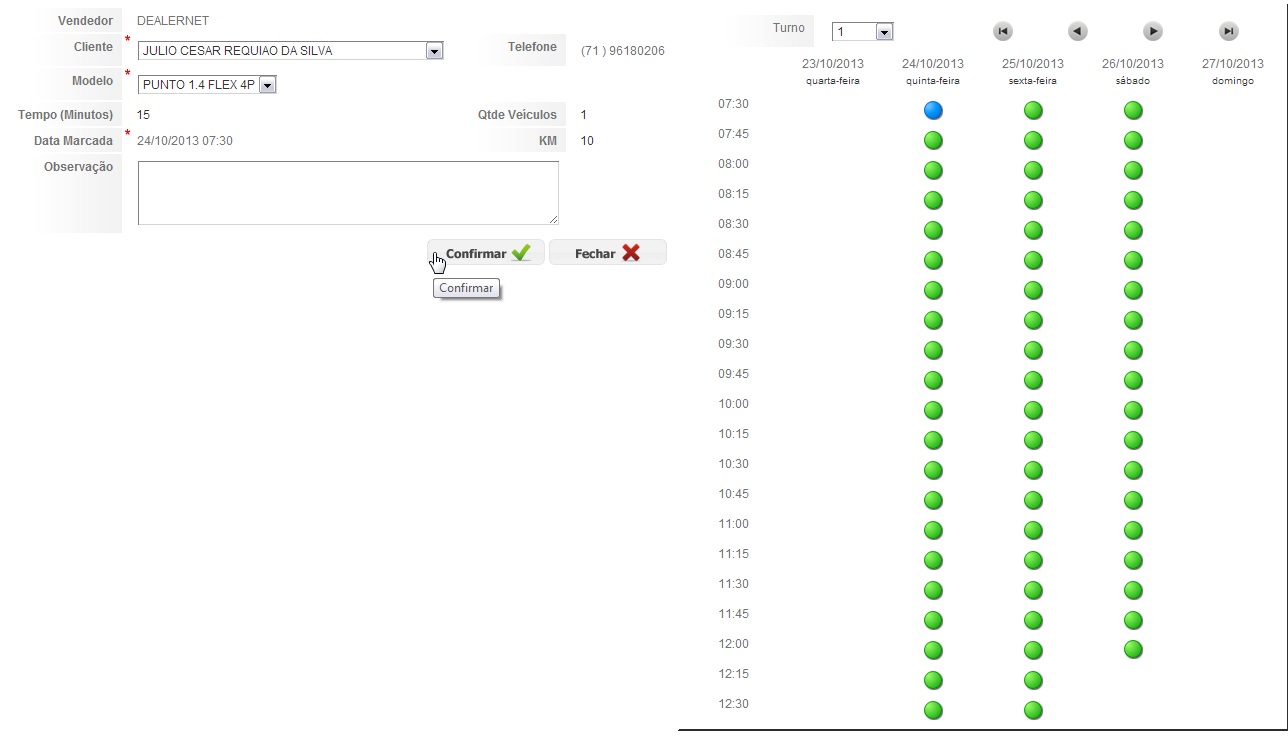Screen dimensions: 1288x736
Task: Click the 12:00 time label
Action: 733,644
